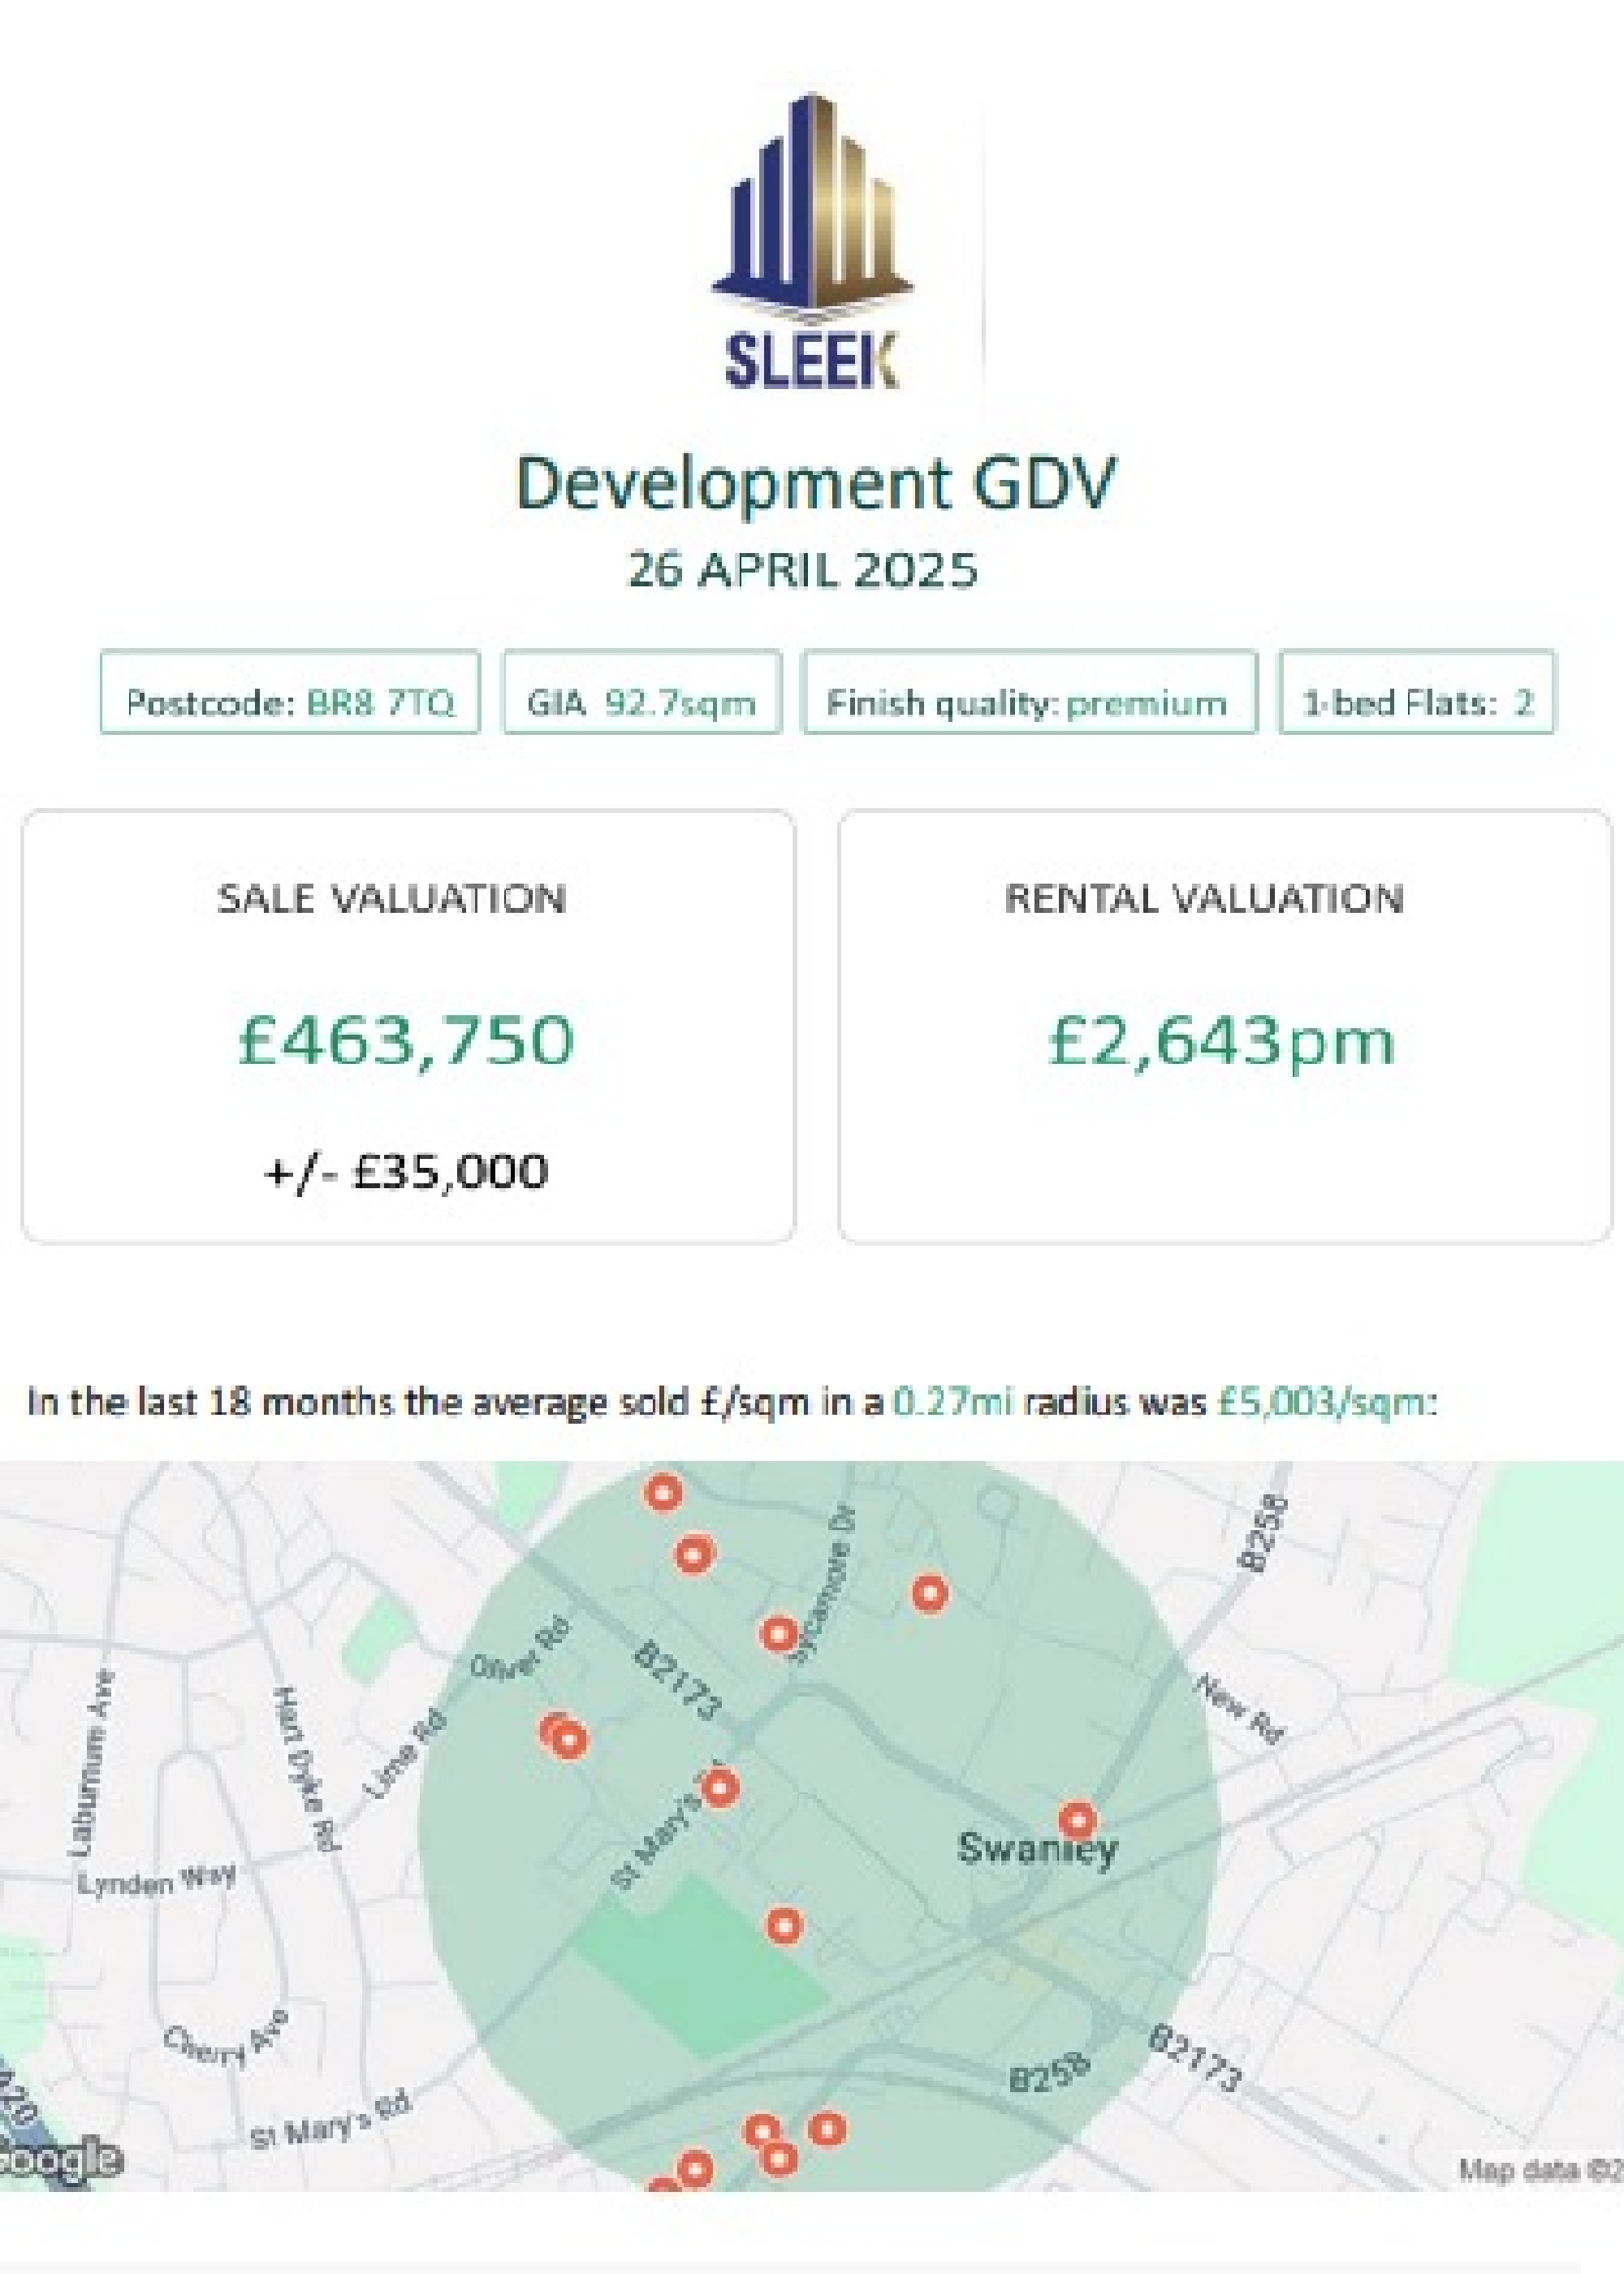The width and height of the screenshot is (1624, 2274).
Task: Select the easternmost marker in the northern cluster
Action: tap(930, 1593)
